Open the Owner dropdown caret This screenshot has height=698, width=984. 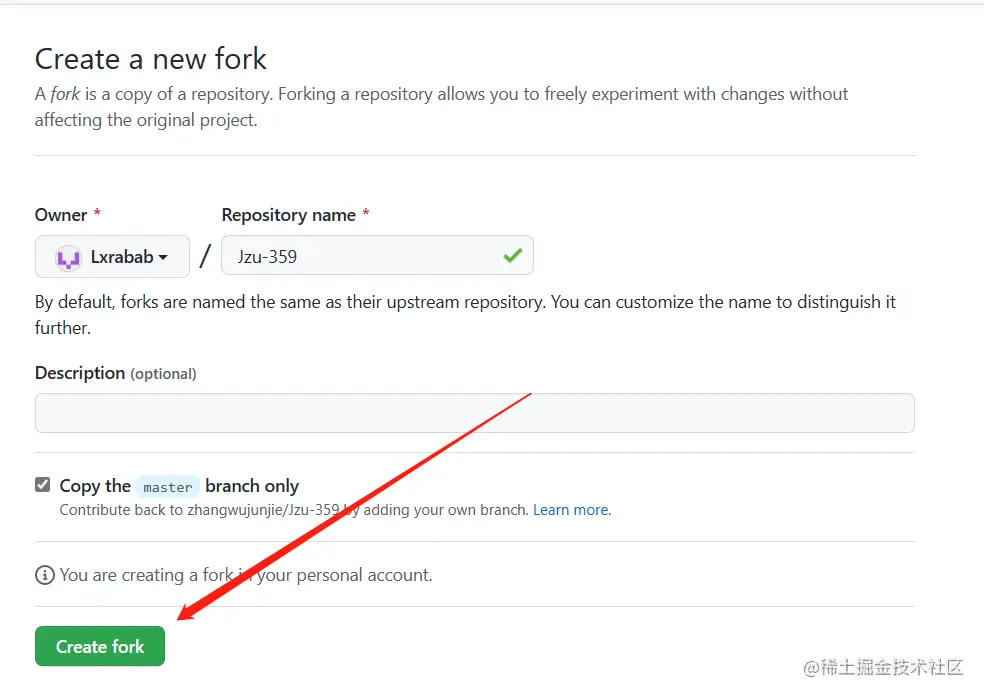click(x=162, y=258)
